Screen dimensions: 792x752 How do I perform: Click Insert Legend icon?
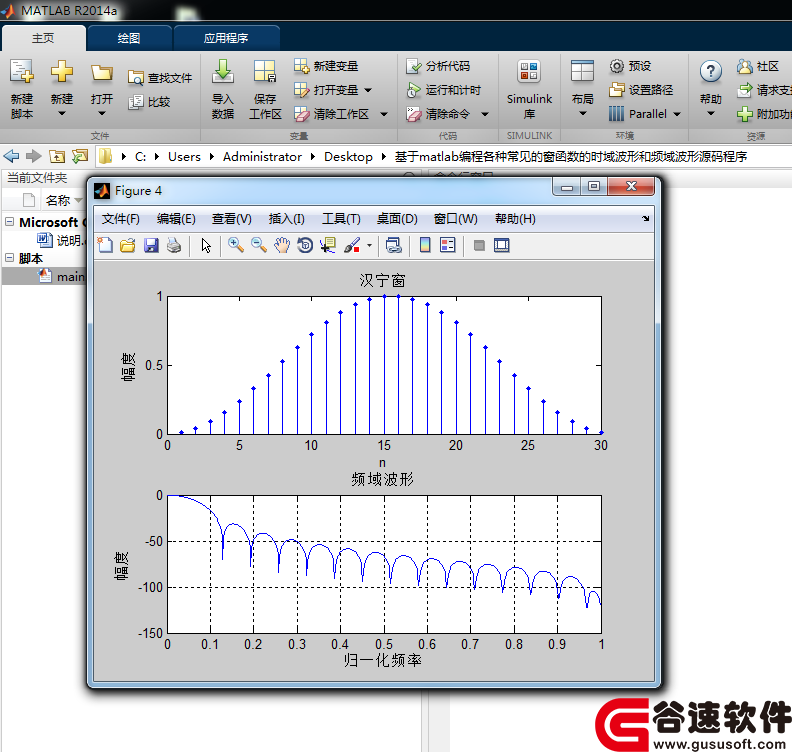tap(448, 245)
